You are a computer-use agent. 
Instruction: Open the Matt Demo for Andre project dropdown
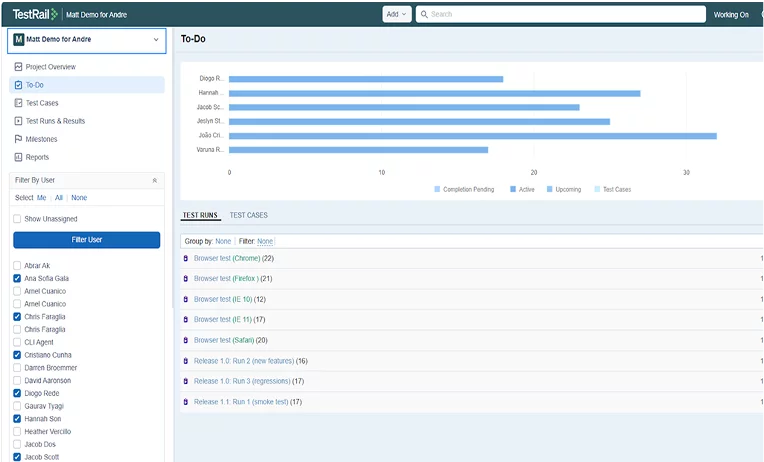(85, 40)
